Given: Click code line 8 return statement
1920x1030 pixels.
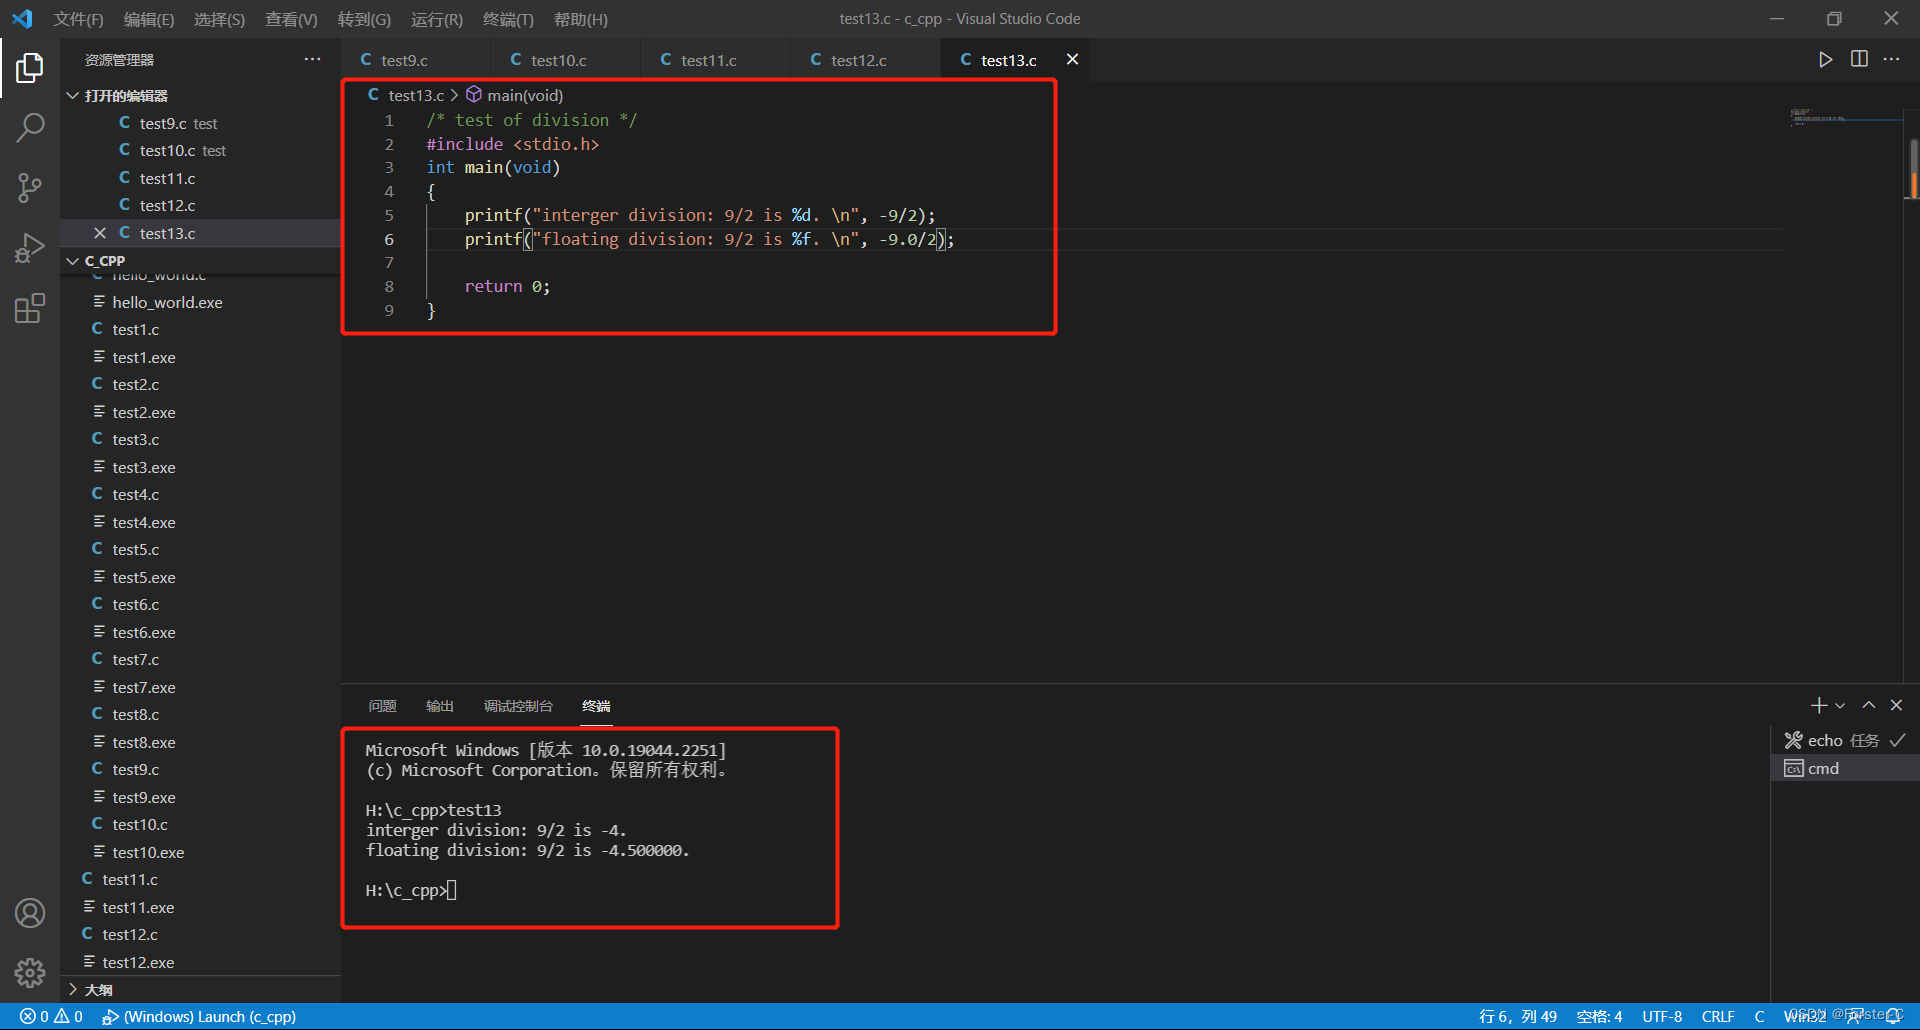Looking at the screenshot, I should tap(507, 287).
